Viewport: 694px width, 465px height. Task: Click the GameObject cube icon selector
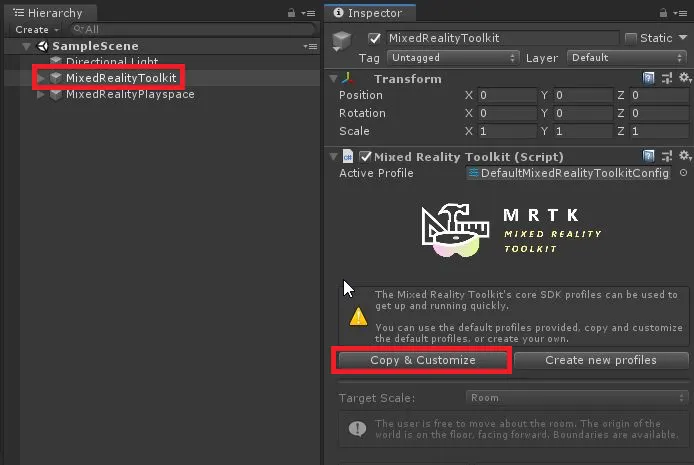(x=341, y=41)
